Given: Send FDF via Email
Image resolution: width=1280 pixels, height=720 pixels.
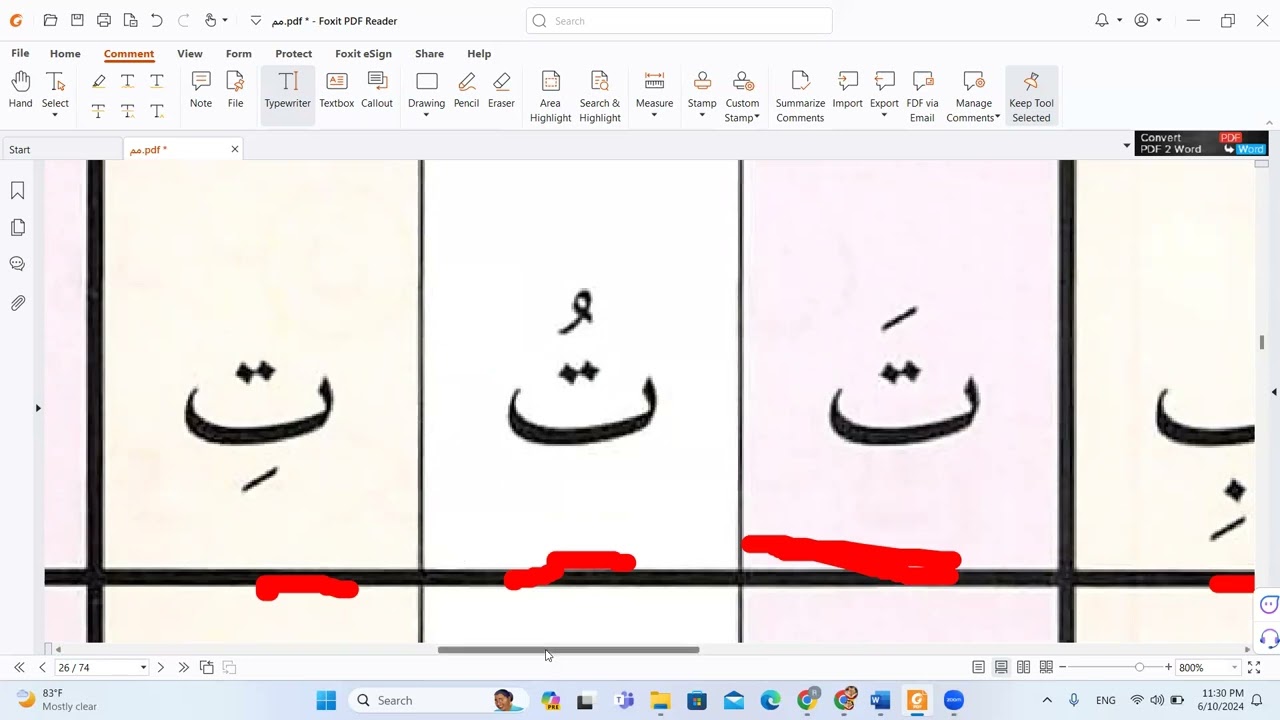Looking at the screenshot, I should coord(922,97).
